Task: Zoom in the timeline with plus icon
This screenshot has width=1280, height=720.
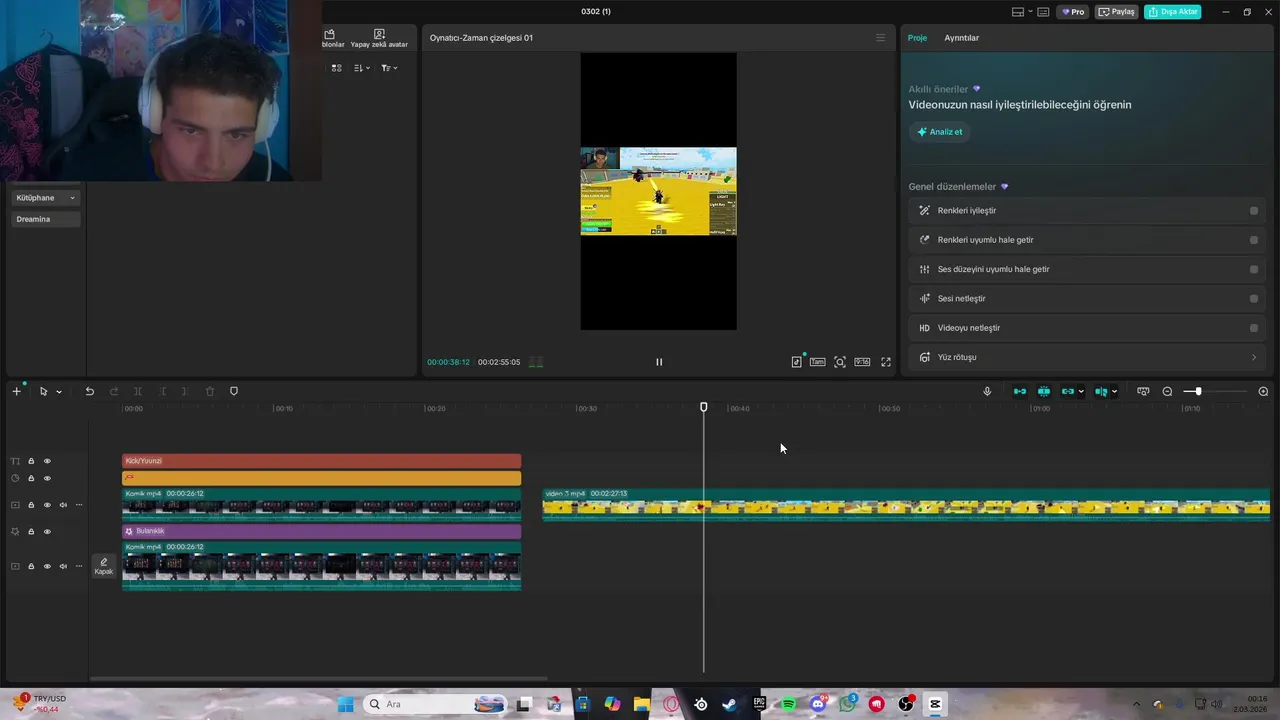Action: click(1263, 391)
